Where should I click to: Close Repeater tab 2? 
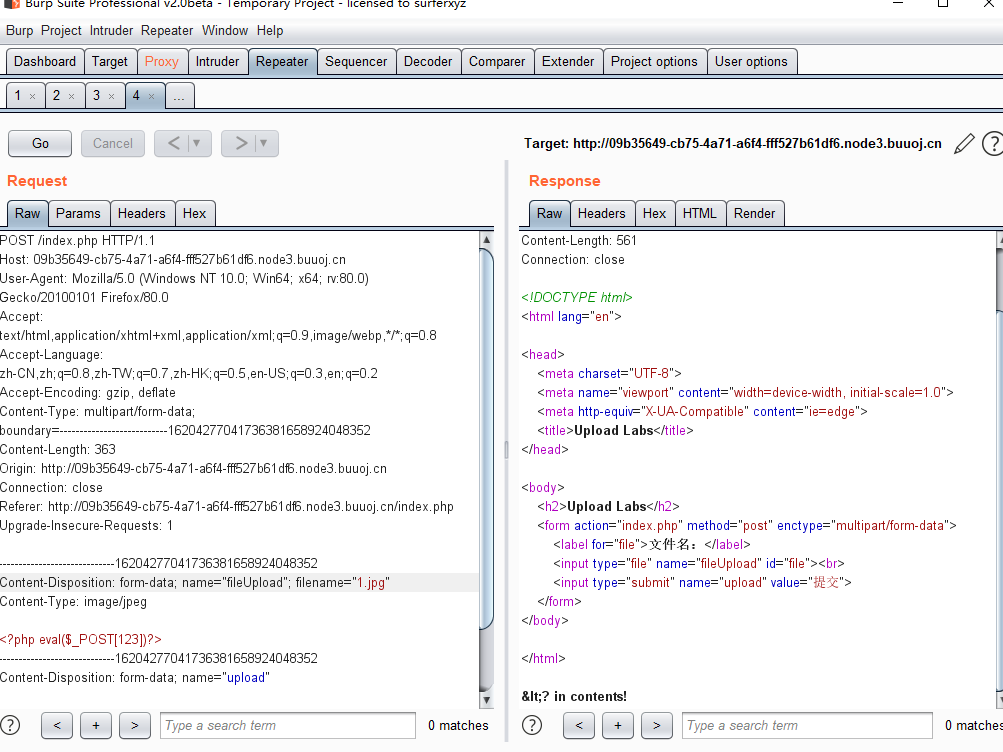pyautogui.click(x=72, y=97)
